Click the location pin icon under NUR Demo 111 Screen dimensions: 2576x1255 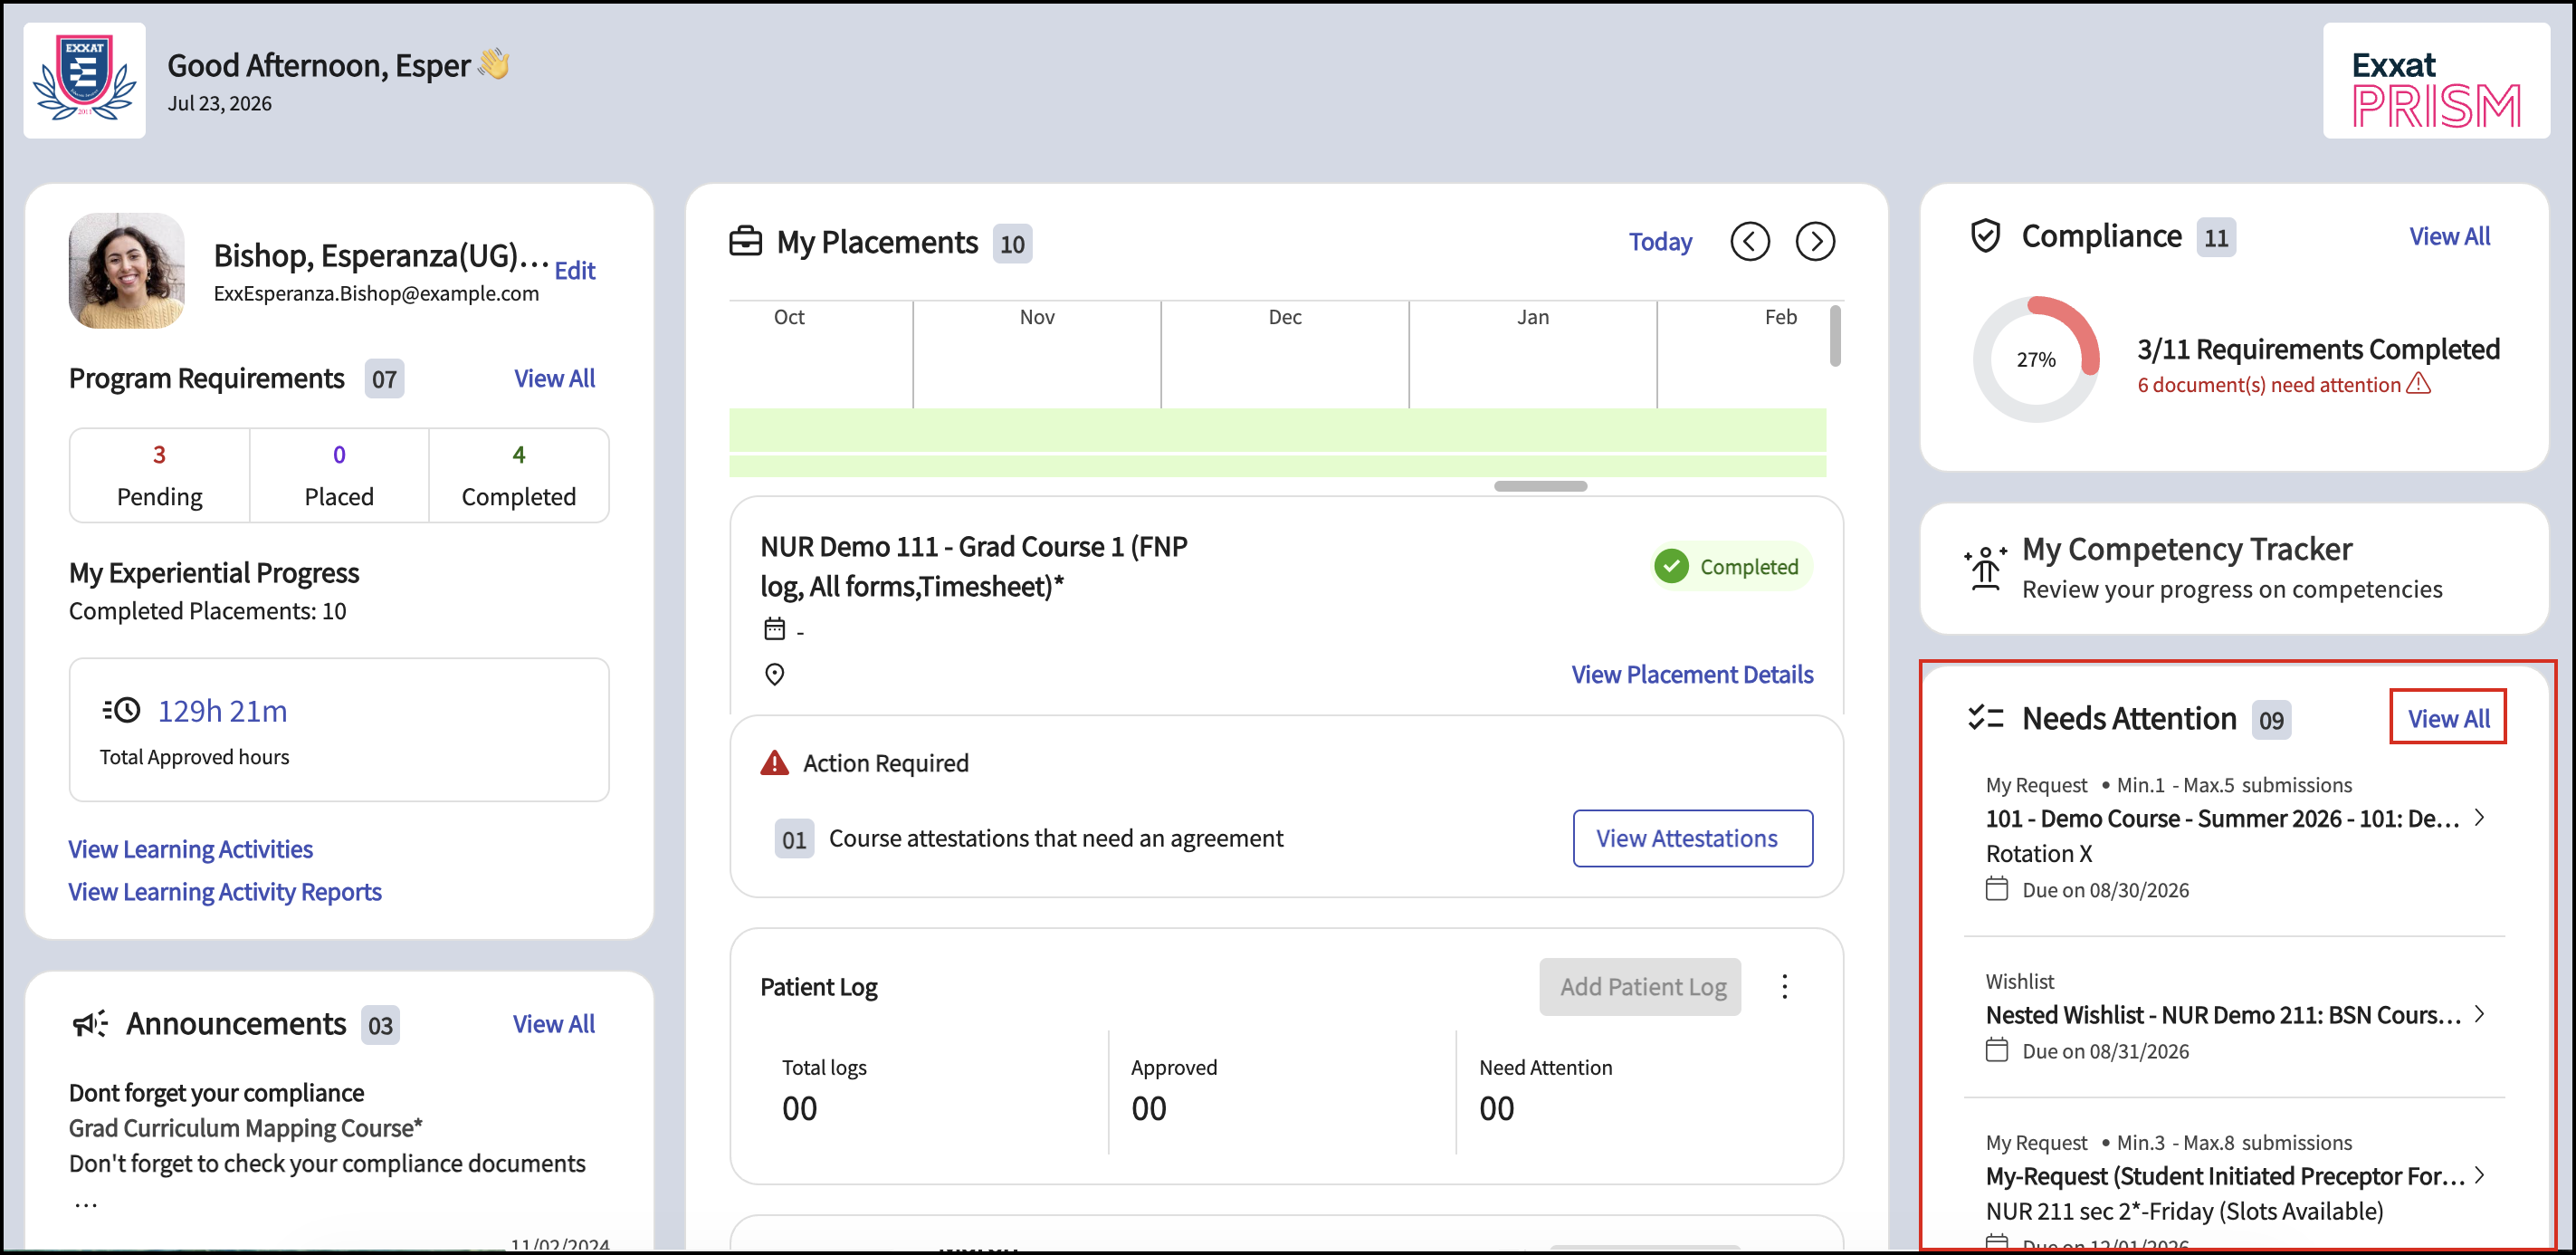(775, 674)
